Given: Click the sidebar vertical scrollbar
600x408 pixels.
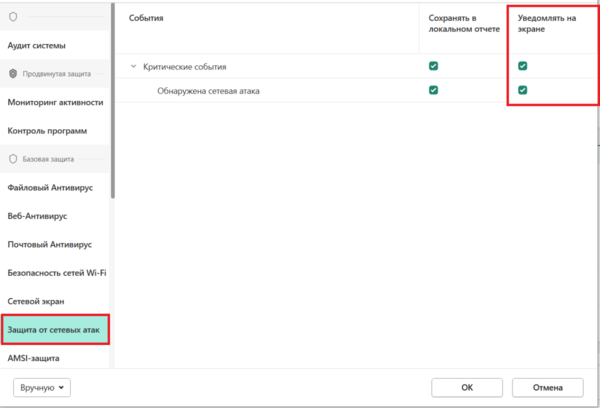Looking at the screenshot, I should click(112, 101).
